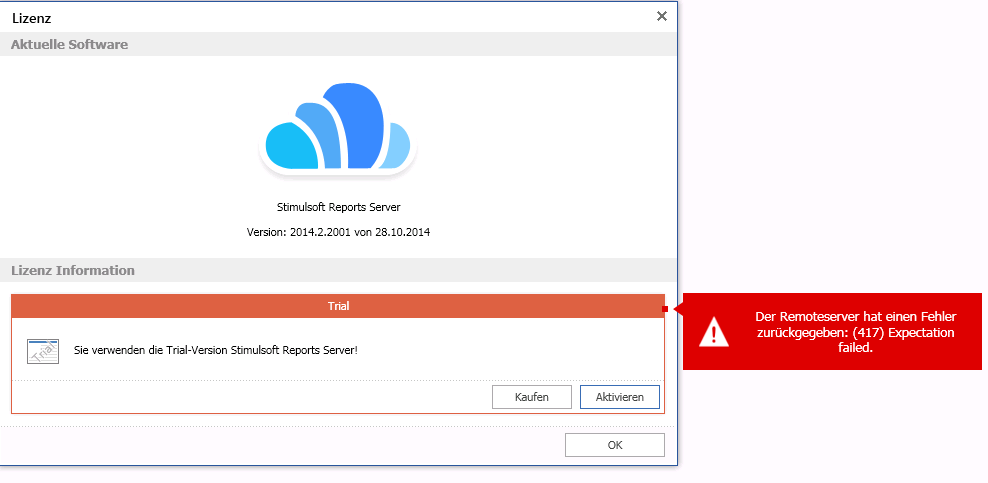
Task: Click the red warning triangle icon
Action: pos(714,331)
